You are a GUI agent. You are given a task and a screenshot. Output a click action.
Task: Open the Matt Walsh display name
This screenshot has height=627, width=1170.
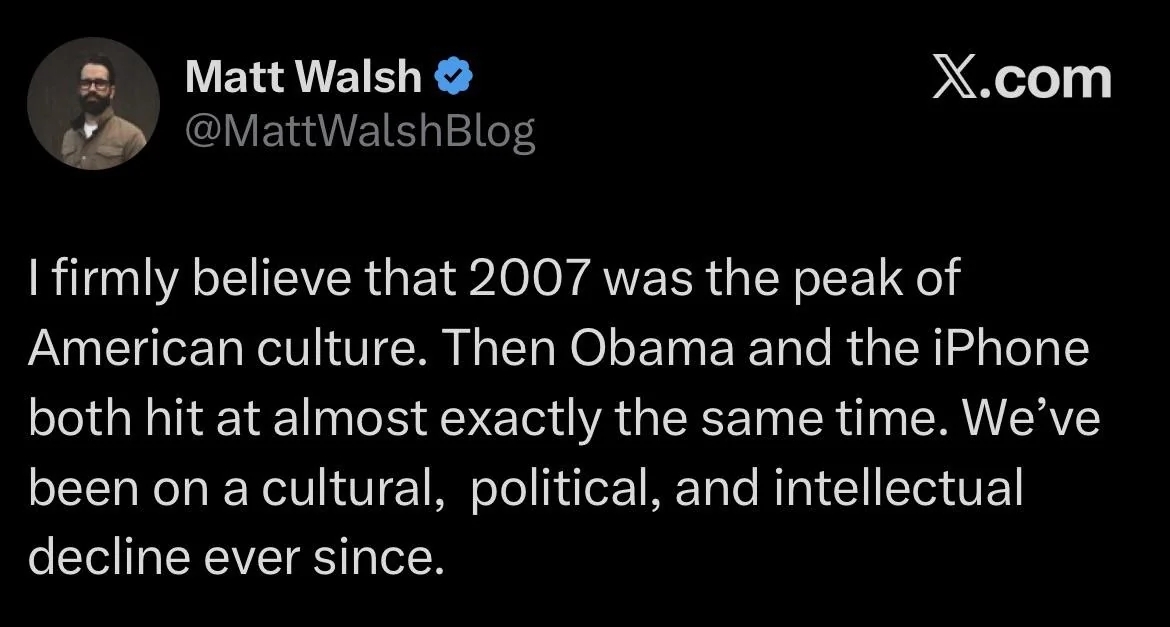pyautogui.click(x=303, y=78)
